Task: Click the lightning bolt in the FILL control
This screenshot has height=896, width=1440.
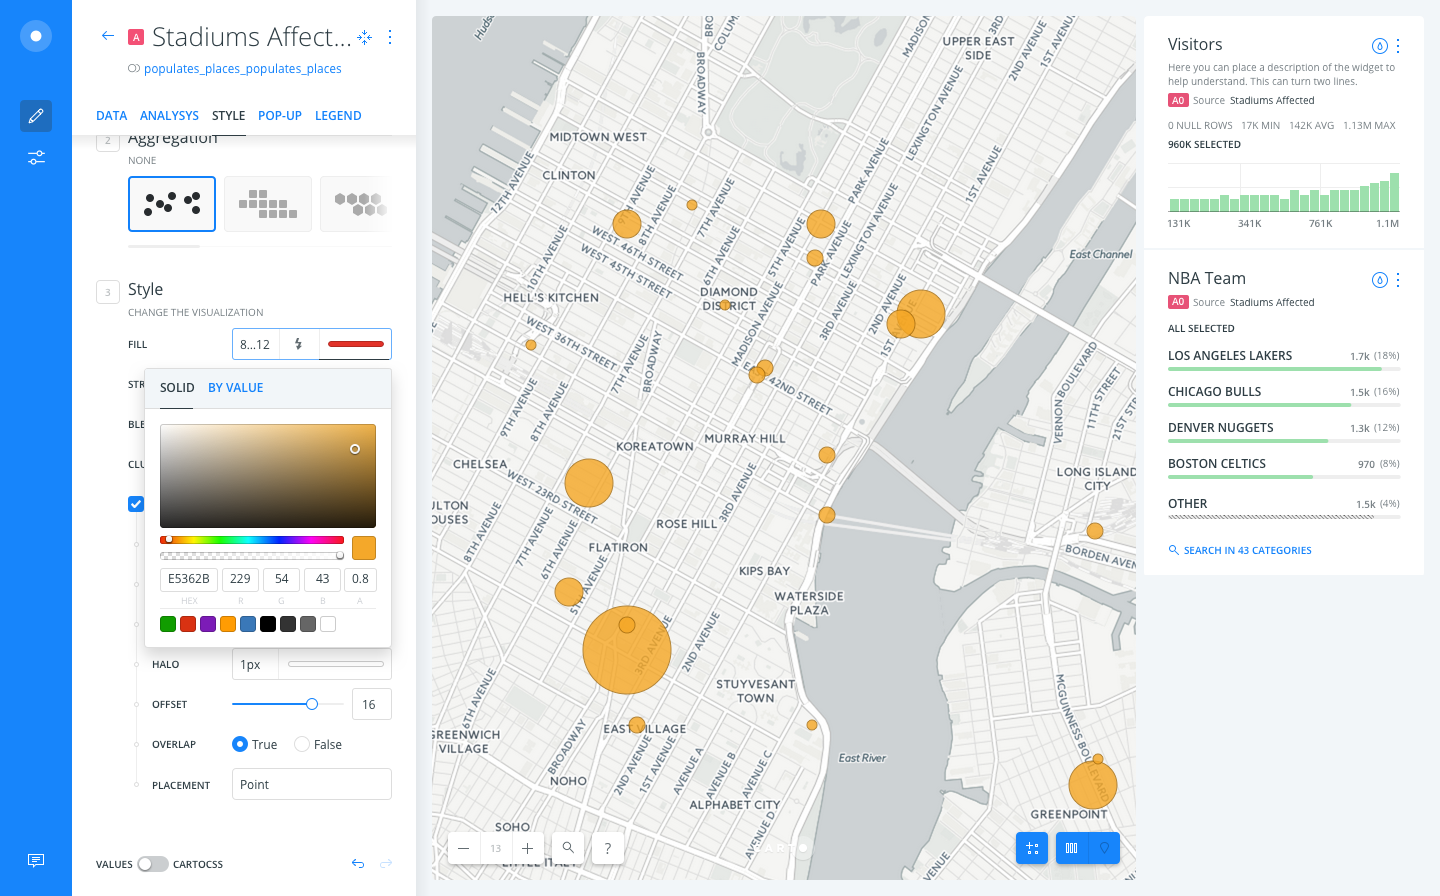Action: point(298,343)
